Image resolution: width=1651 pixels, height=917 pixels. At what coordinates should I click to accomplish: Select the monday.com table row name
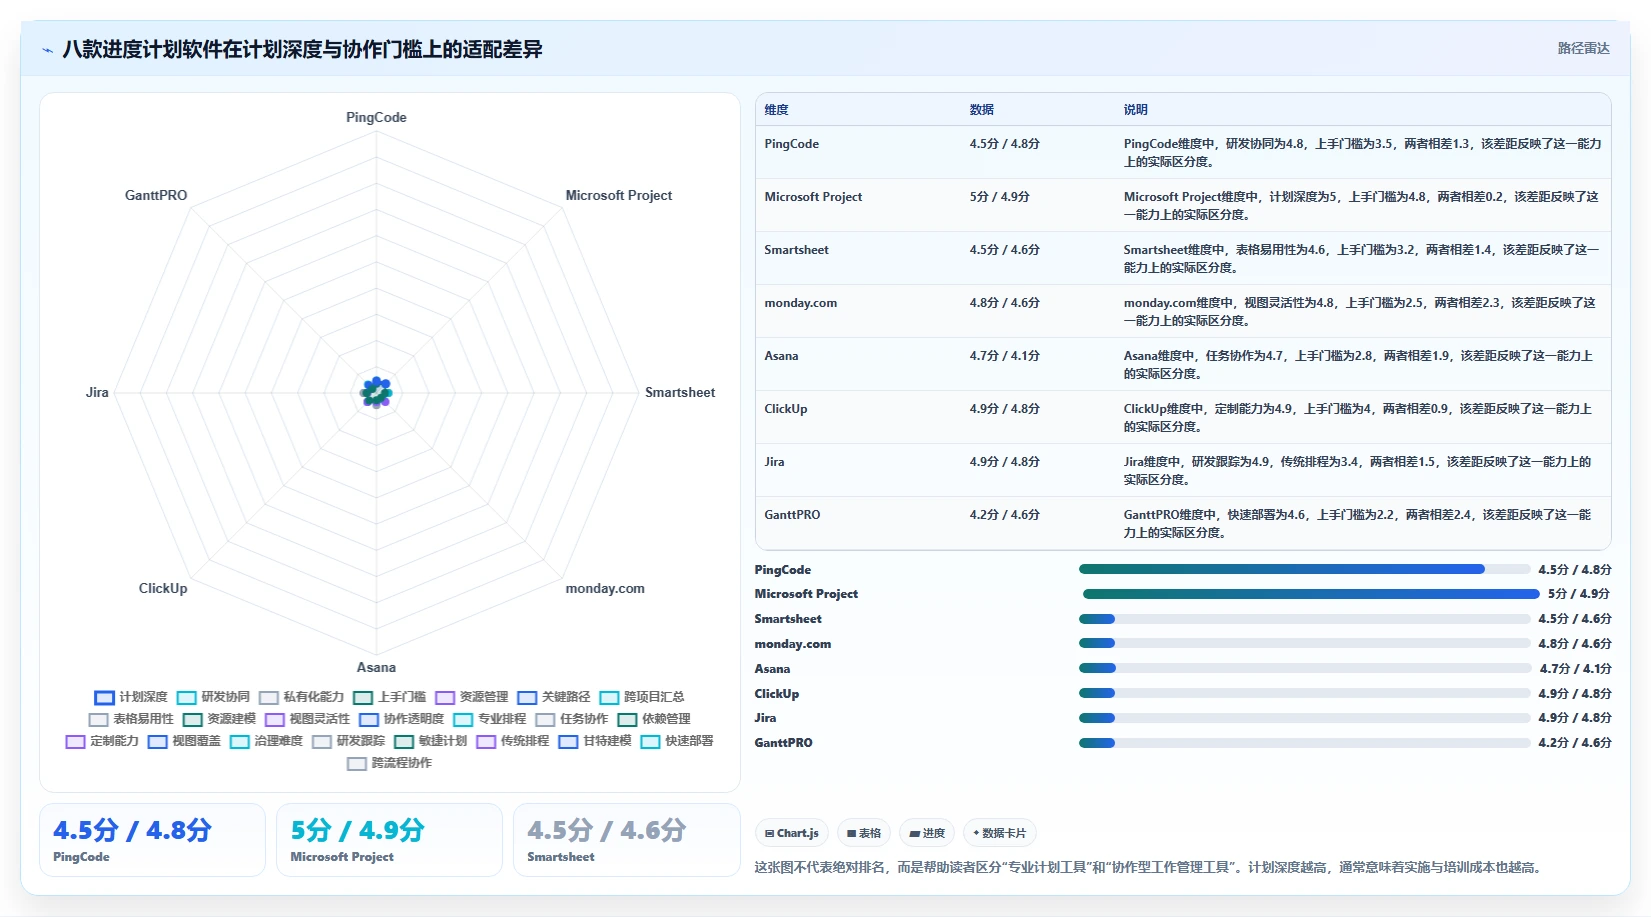800,303
